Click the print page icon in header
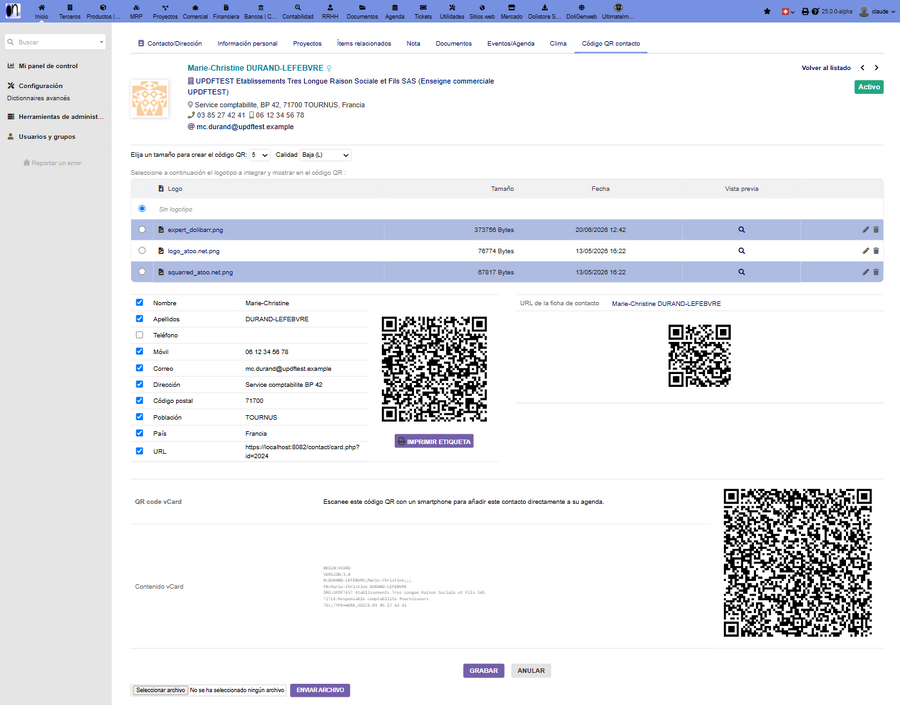This screenshot has height=705, width=900. point(805,11)
